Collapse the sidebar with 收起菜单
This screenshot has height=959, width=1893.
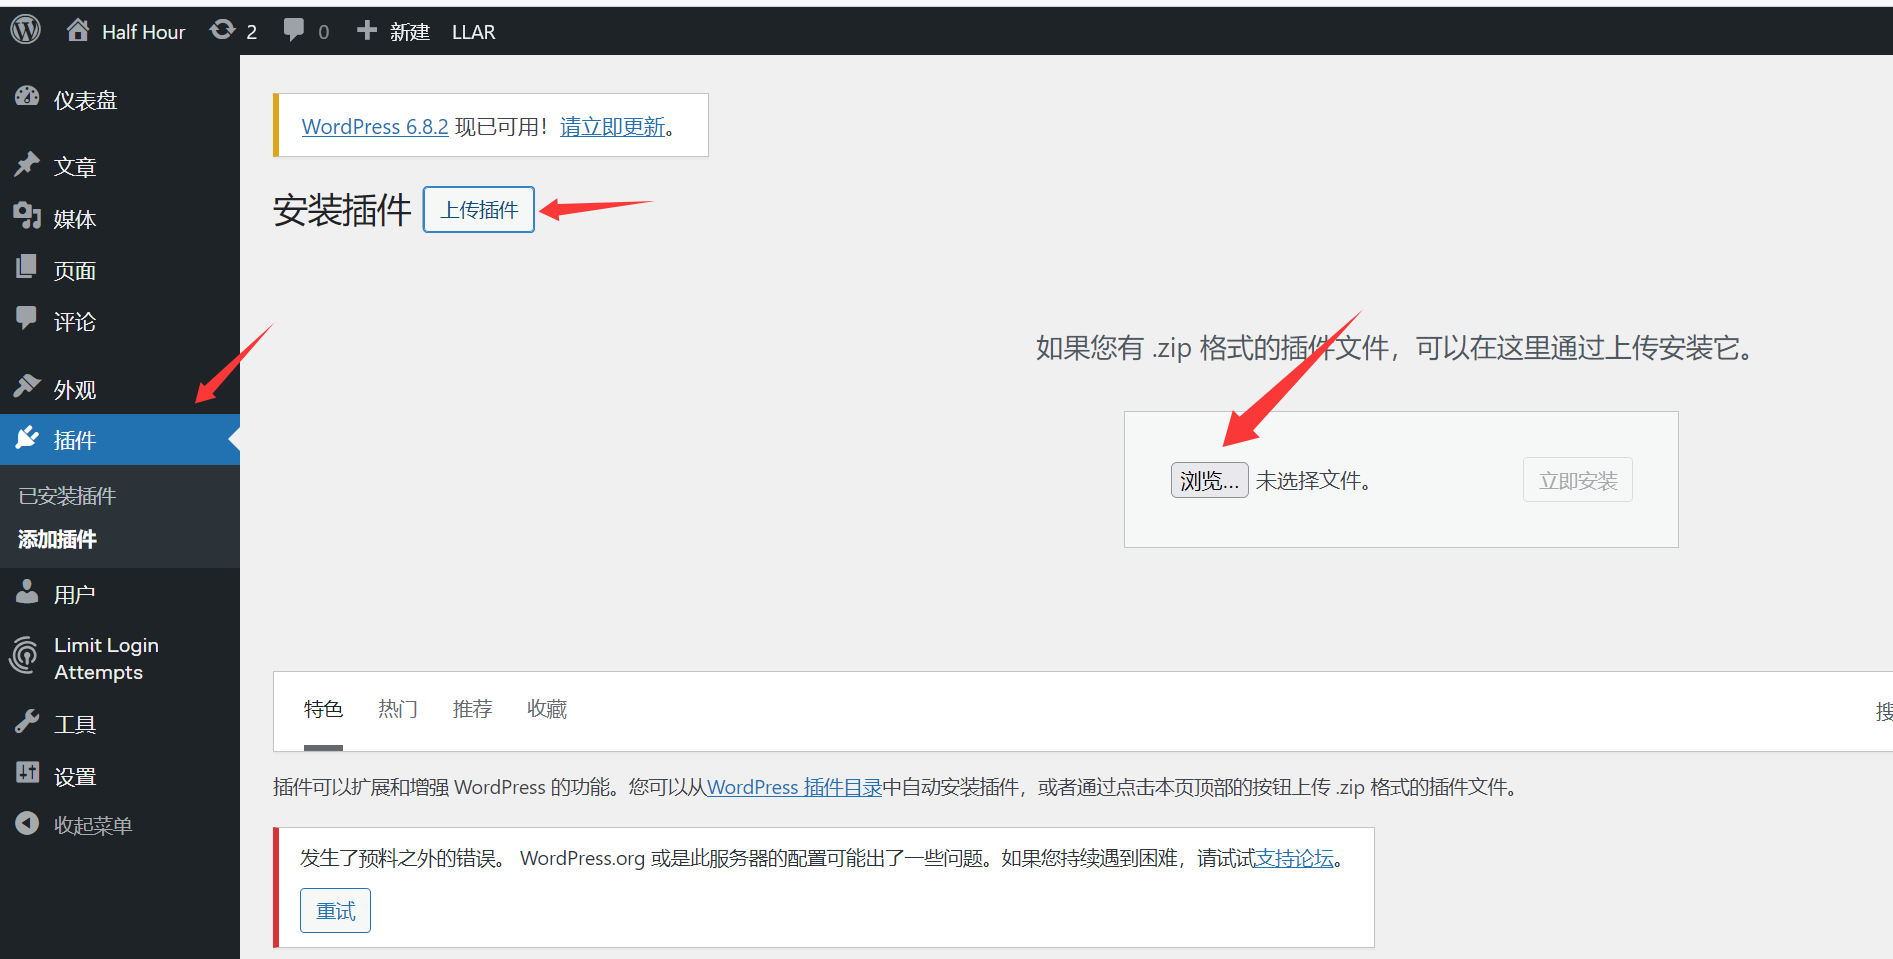click(x=92, y=825)
